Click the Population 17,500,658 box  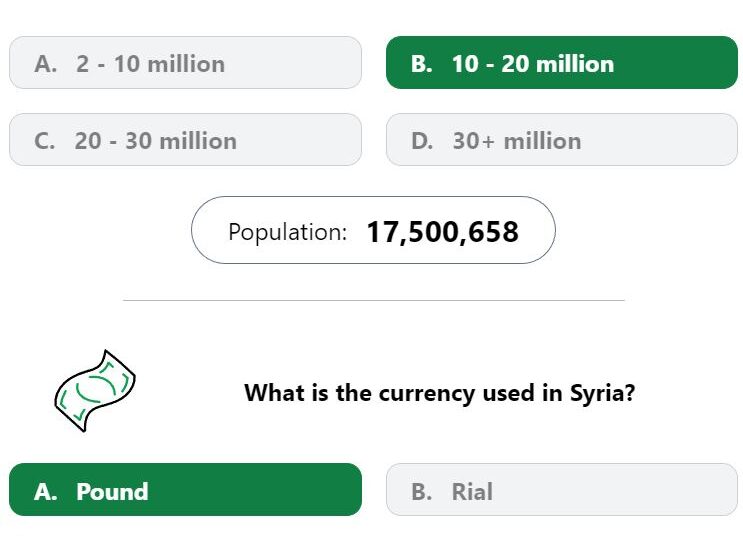pyautogui.click(x=373, y=230)
